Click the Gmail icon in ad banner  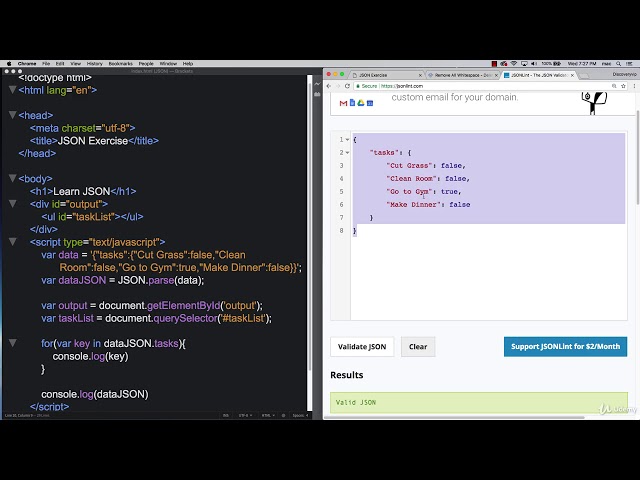[343, 103]
